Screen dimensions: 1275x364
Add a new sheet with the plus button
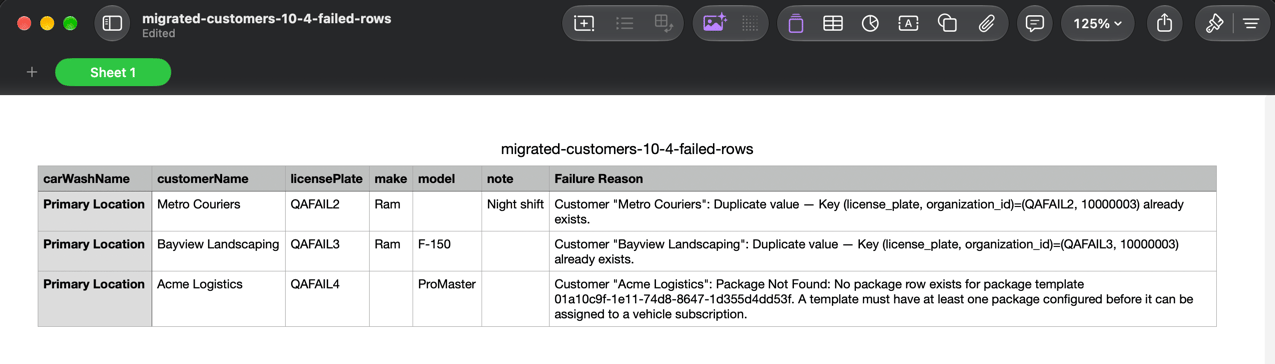click(x=32, y=72)
